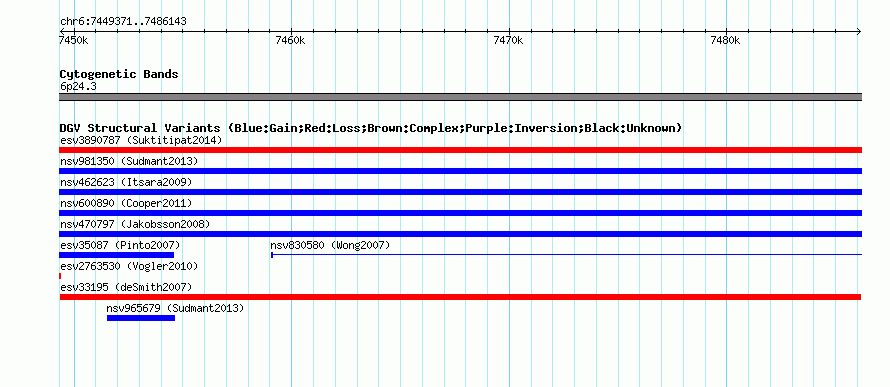The height and width of the screenshot is (387, 890).
Task: Click the chr6:7449371..7486143 coordinate label
Action: (123, 22)
